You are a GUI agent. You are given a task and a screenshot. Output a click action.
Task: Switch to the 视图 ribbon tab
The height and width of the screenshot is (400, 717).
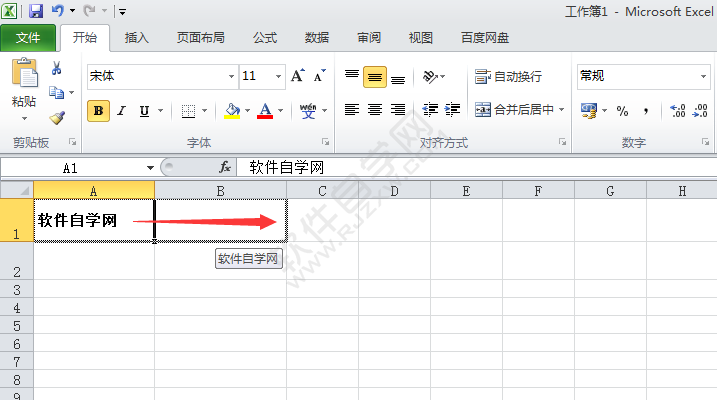421,38
